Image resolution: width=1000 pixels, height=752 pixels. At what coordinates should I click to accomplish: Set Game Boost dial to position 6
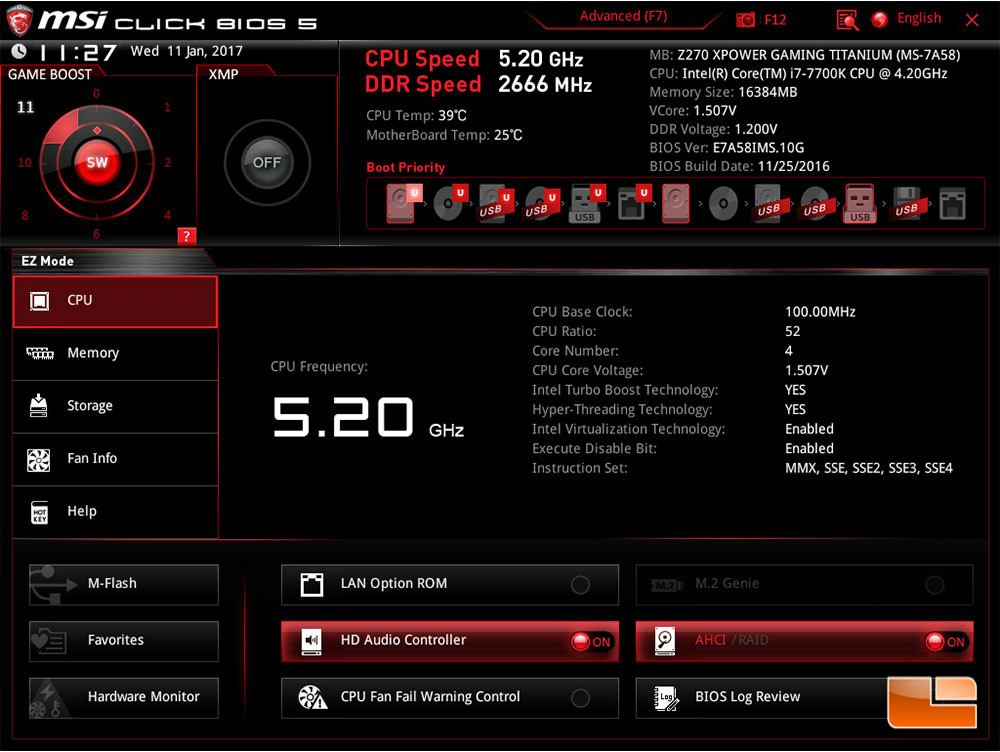(96, 234)
